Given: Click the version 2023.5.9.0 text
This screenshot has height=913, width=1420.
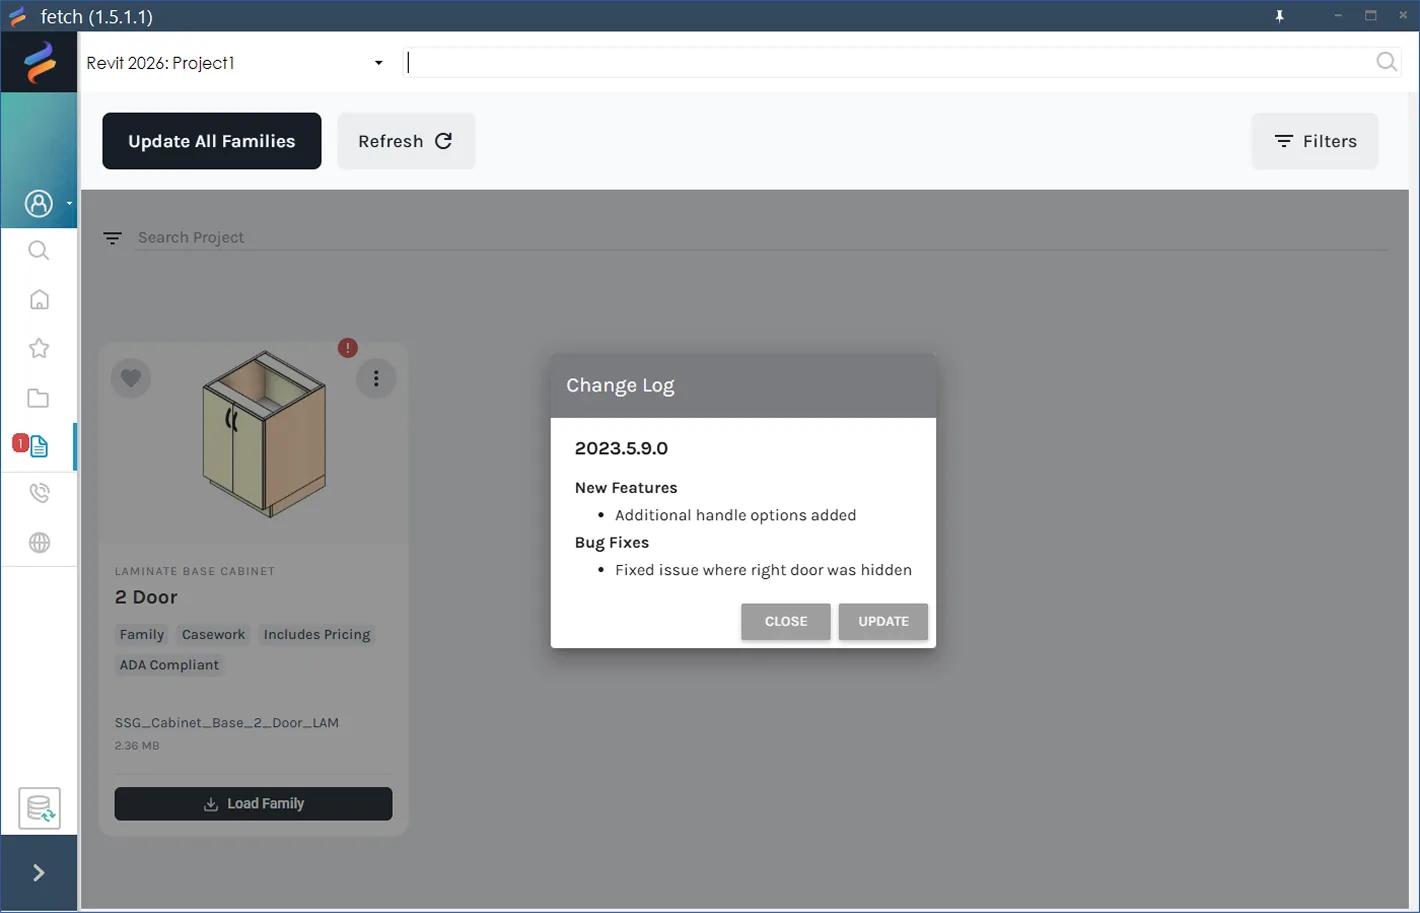Looking at the screenshot, I should 621,448.
